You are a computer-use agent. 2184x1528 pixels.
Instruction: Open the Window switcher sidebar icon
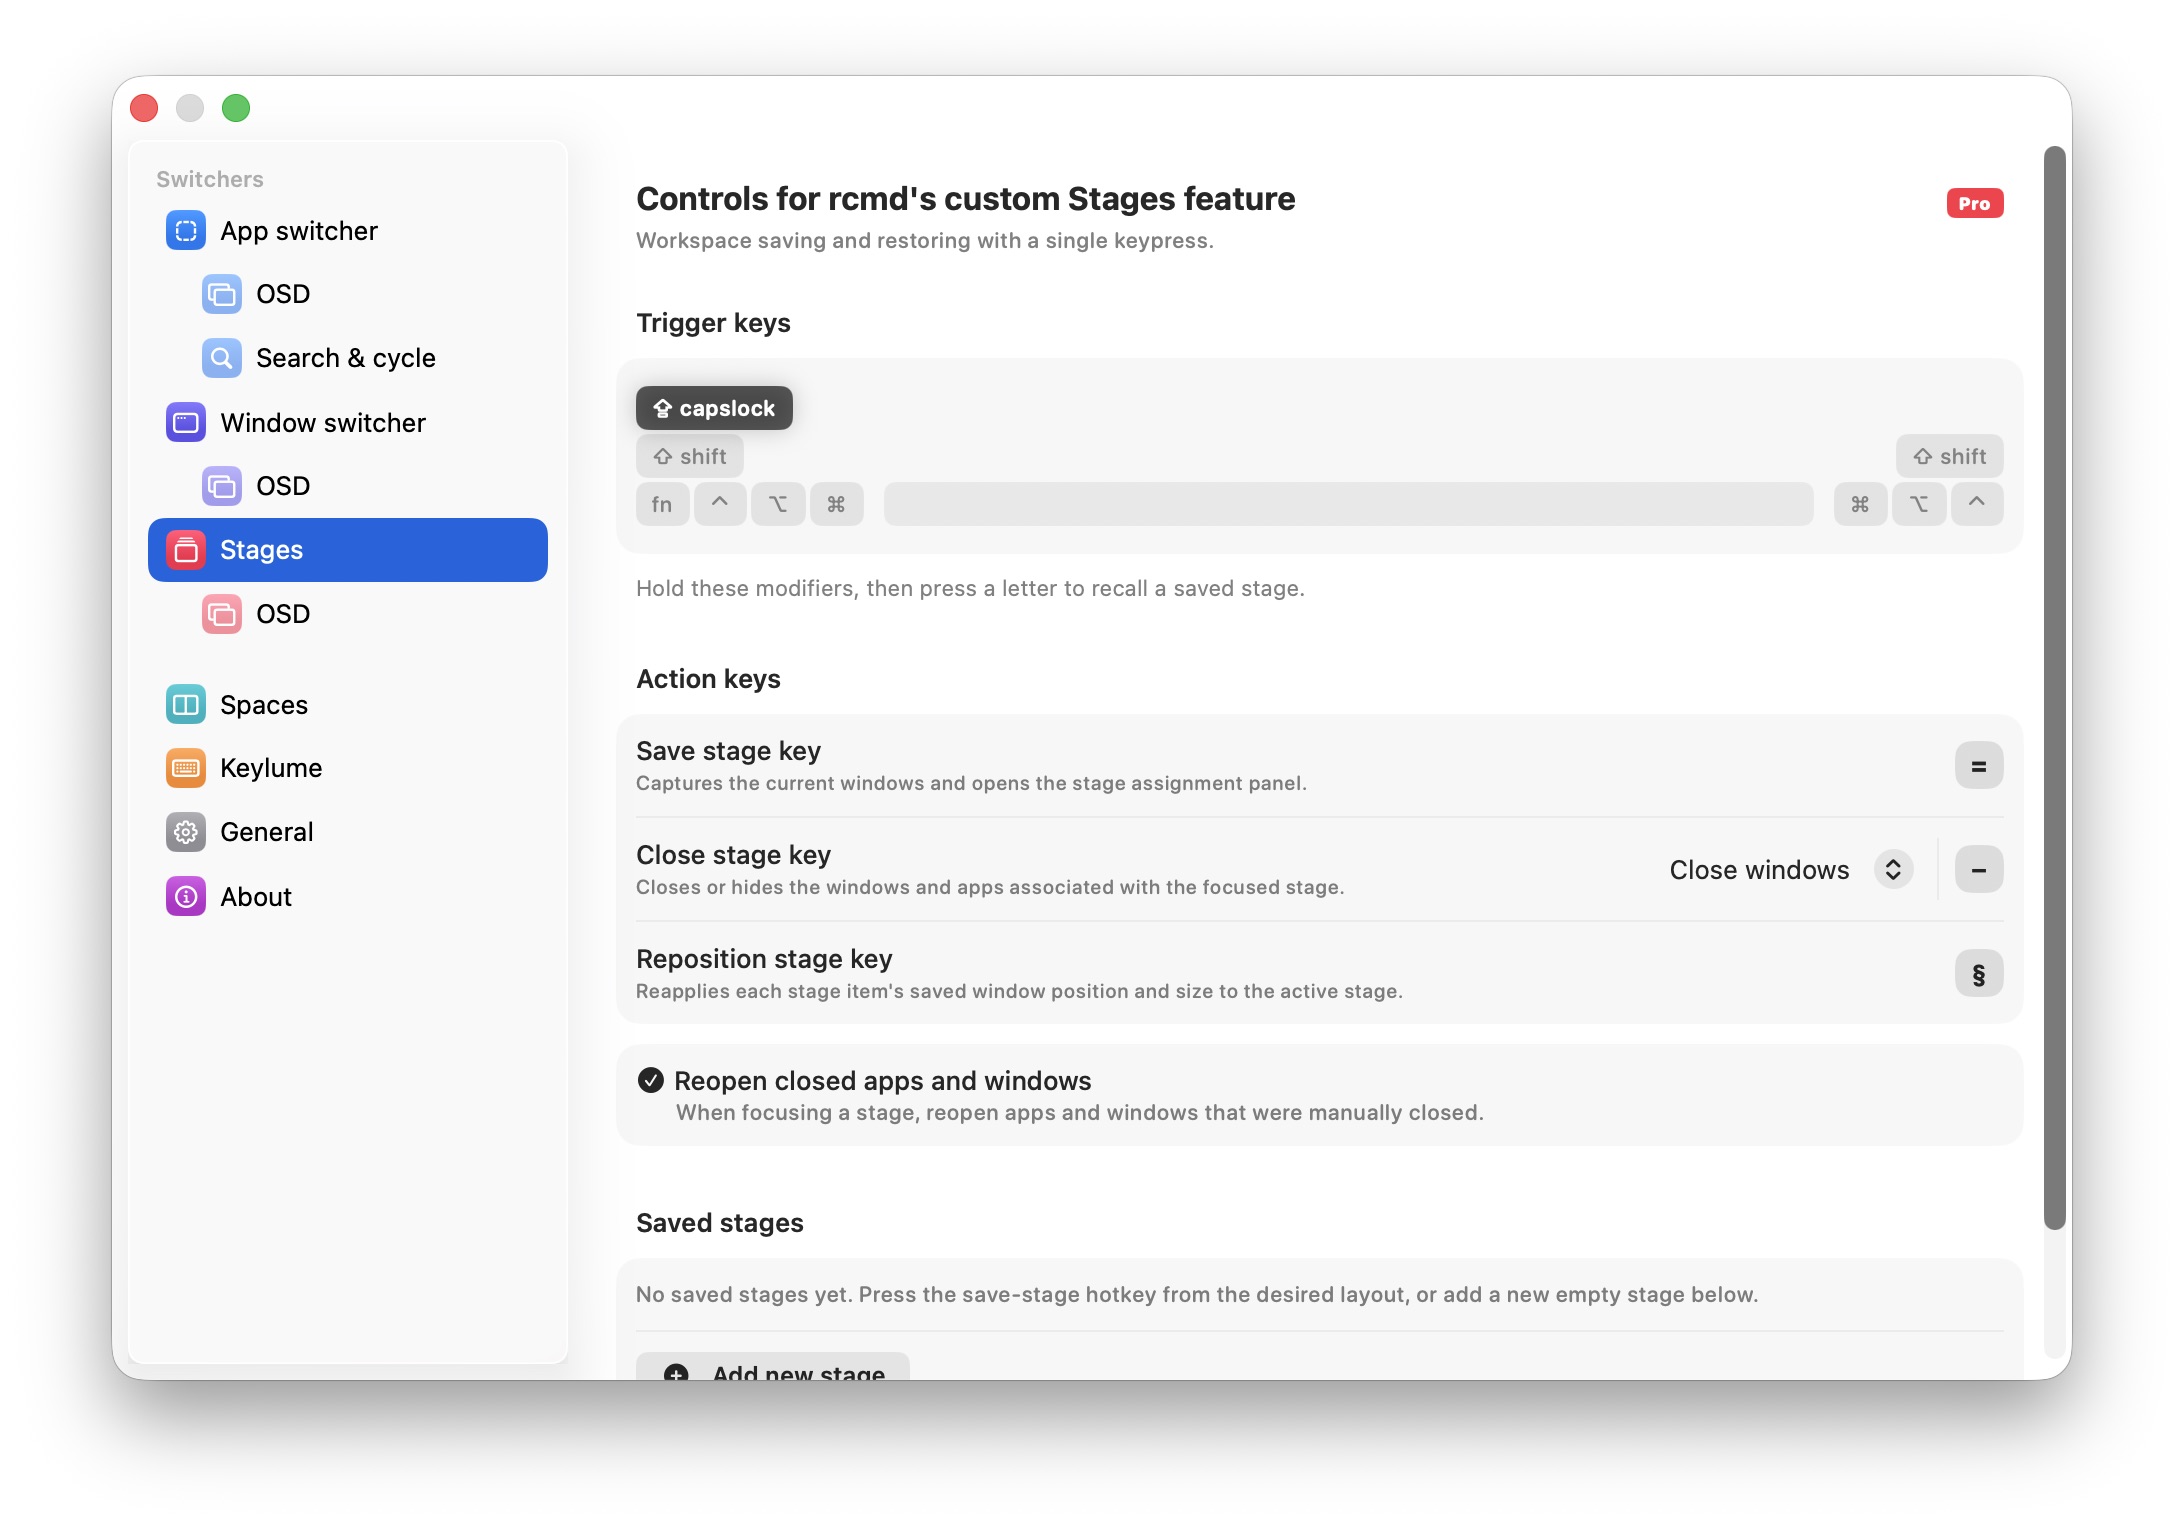[x=186, y=423]
